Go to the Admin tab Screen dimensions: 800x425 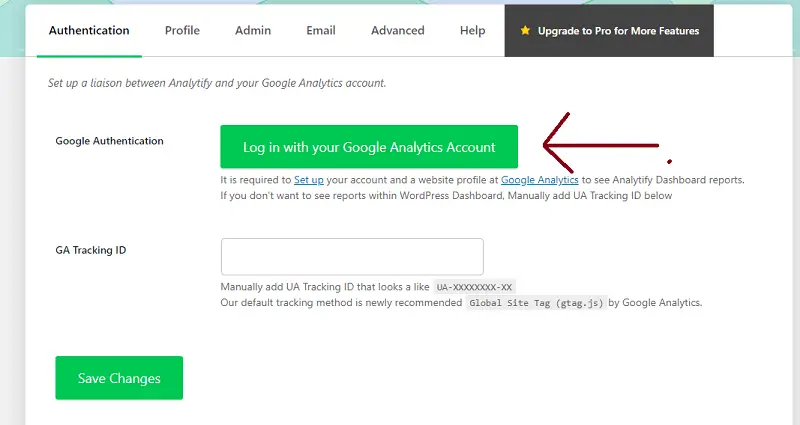253,30
